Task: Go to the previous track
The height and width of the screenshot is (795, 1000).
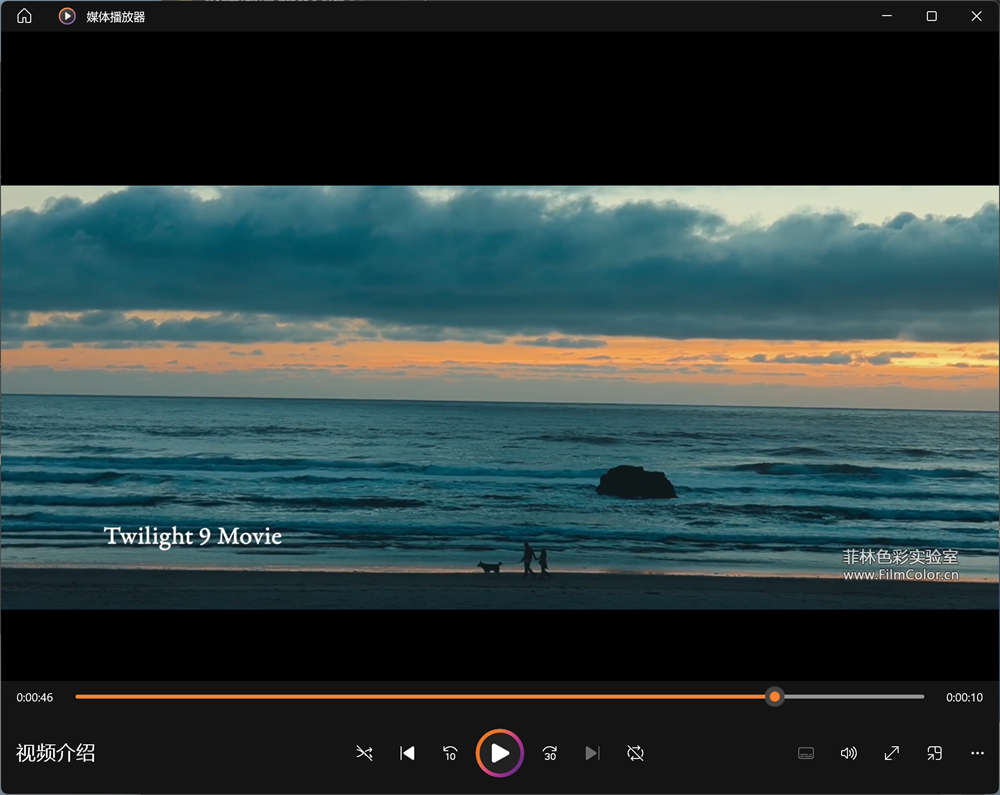Action: pyautogui.click(x=407, y=753)
